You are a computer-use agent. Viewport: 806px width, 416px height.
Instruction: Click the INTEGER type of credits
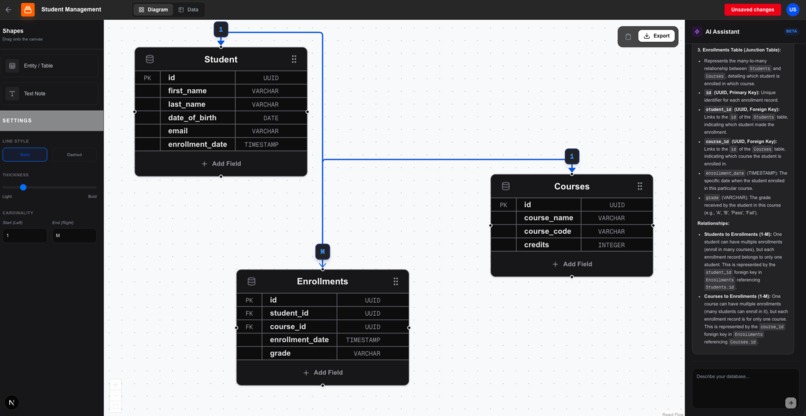tap(611, 245)
